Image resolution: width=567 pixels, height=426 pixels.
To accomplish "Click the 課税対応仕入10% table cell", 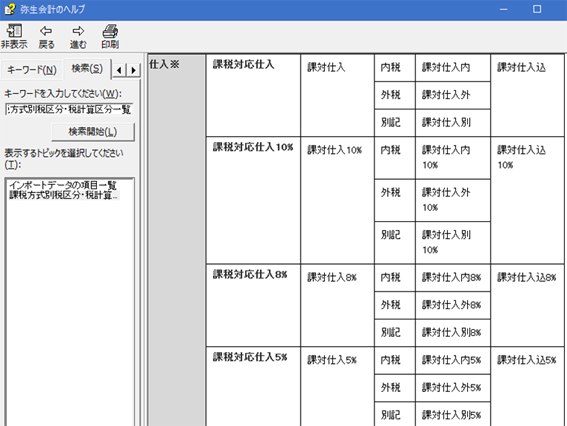I will 253,200.
